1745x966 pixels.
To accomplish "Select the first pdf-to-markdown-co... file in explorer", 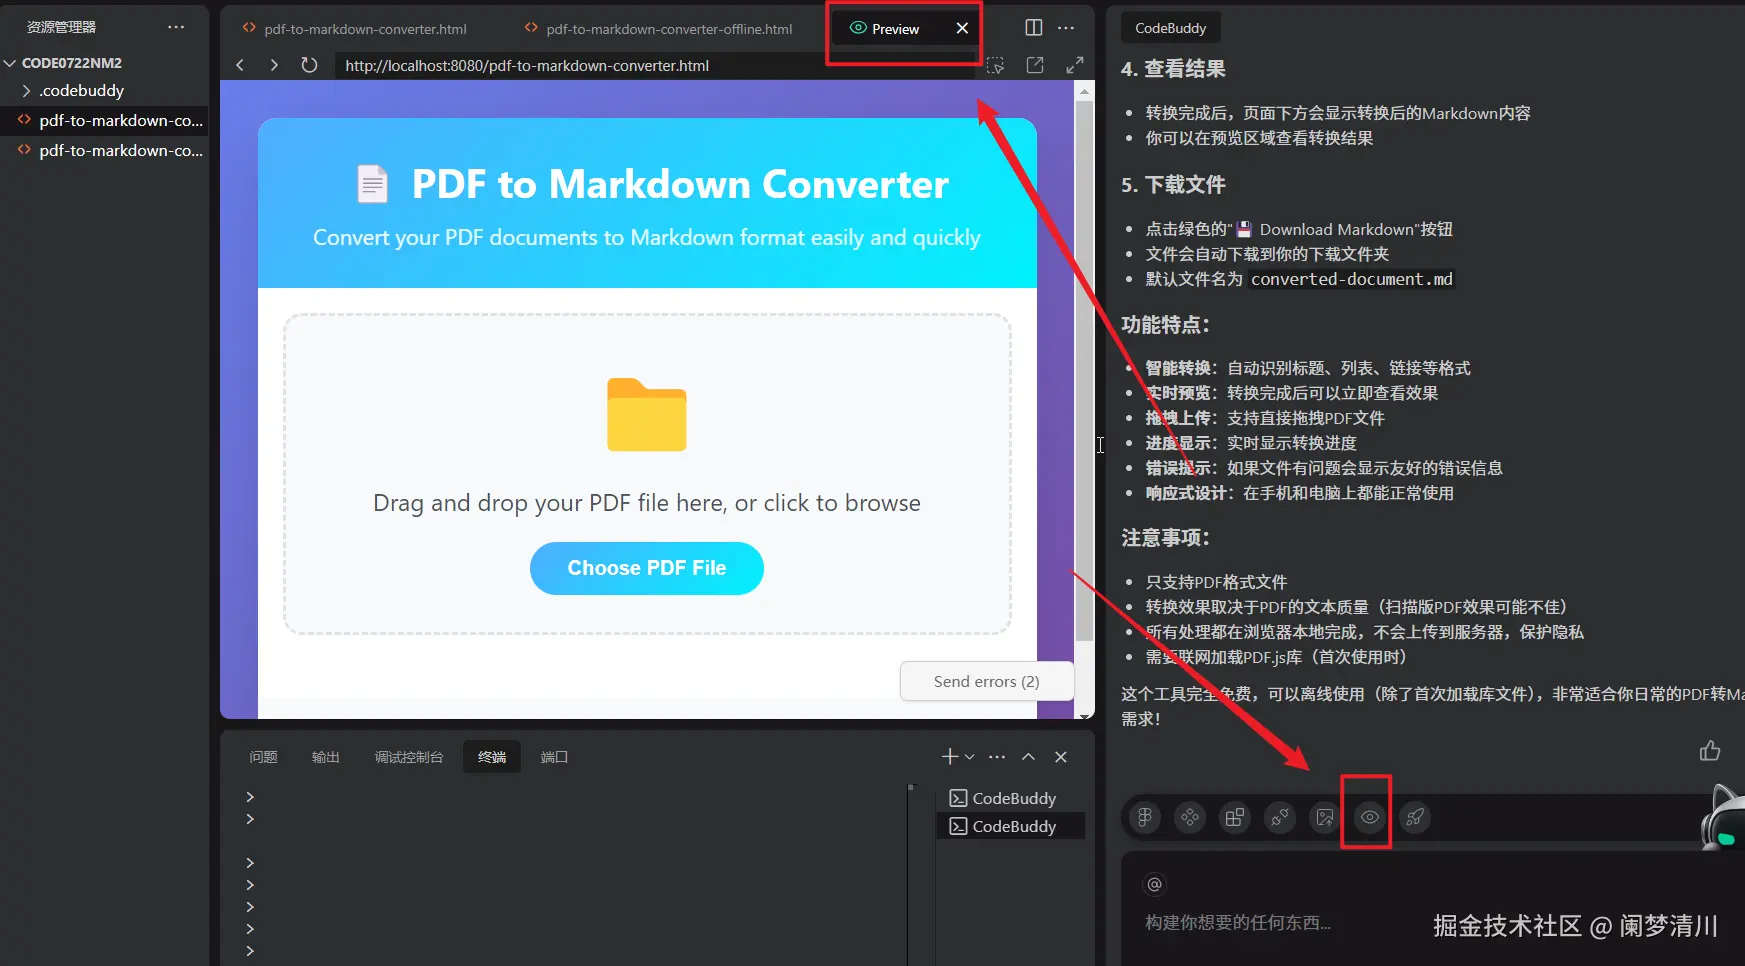I will click(x=105, y=120).
